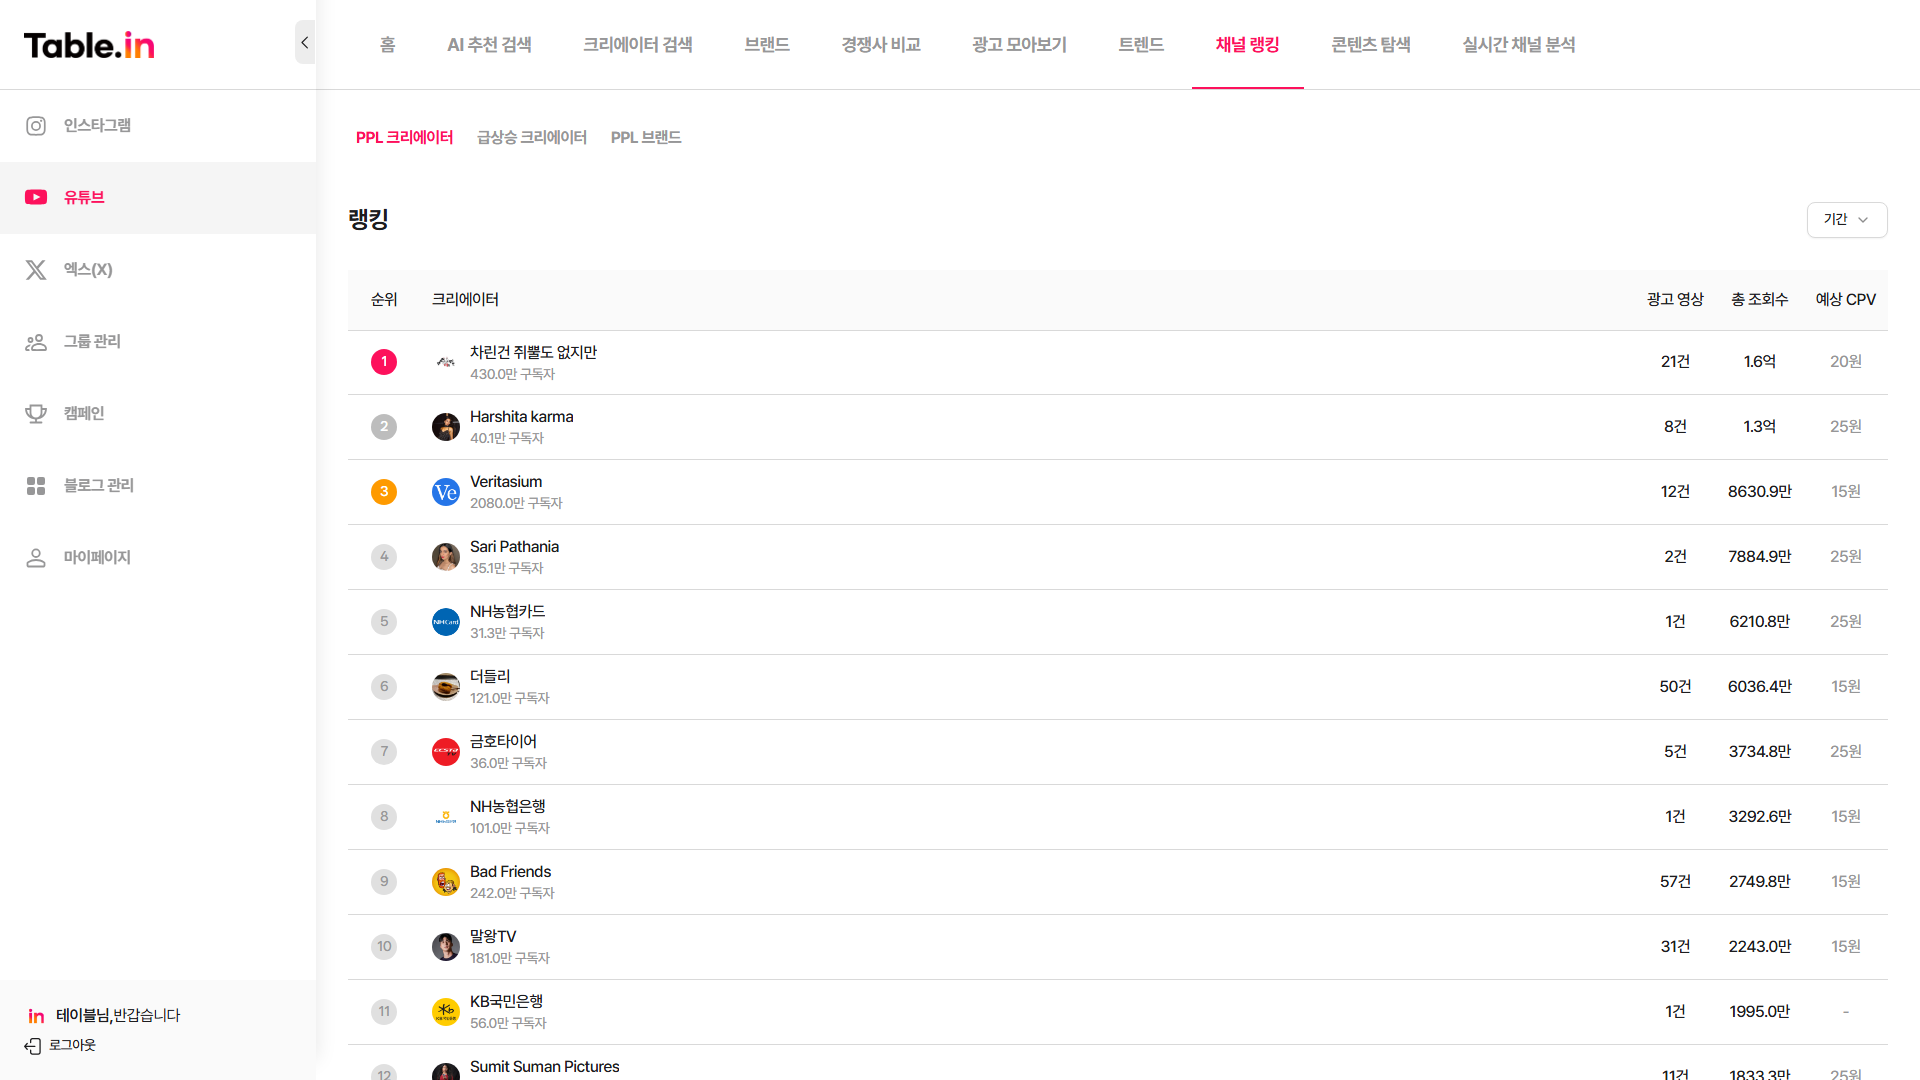The image size is (1920, 1080).
Task: Go to the 홈 tab
Action: (x=388, y=45)
